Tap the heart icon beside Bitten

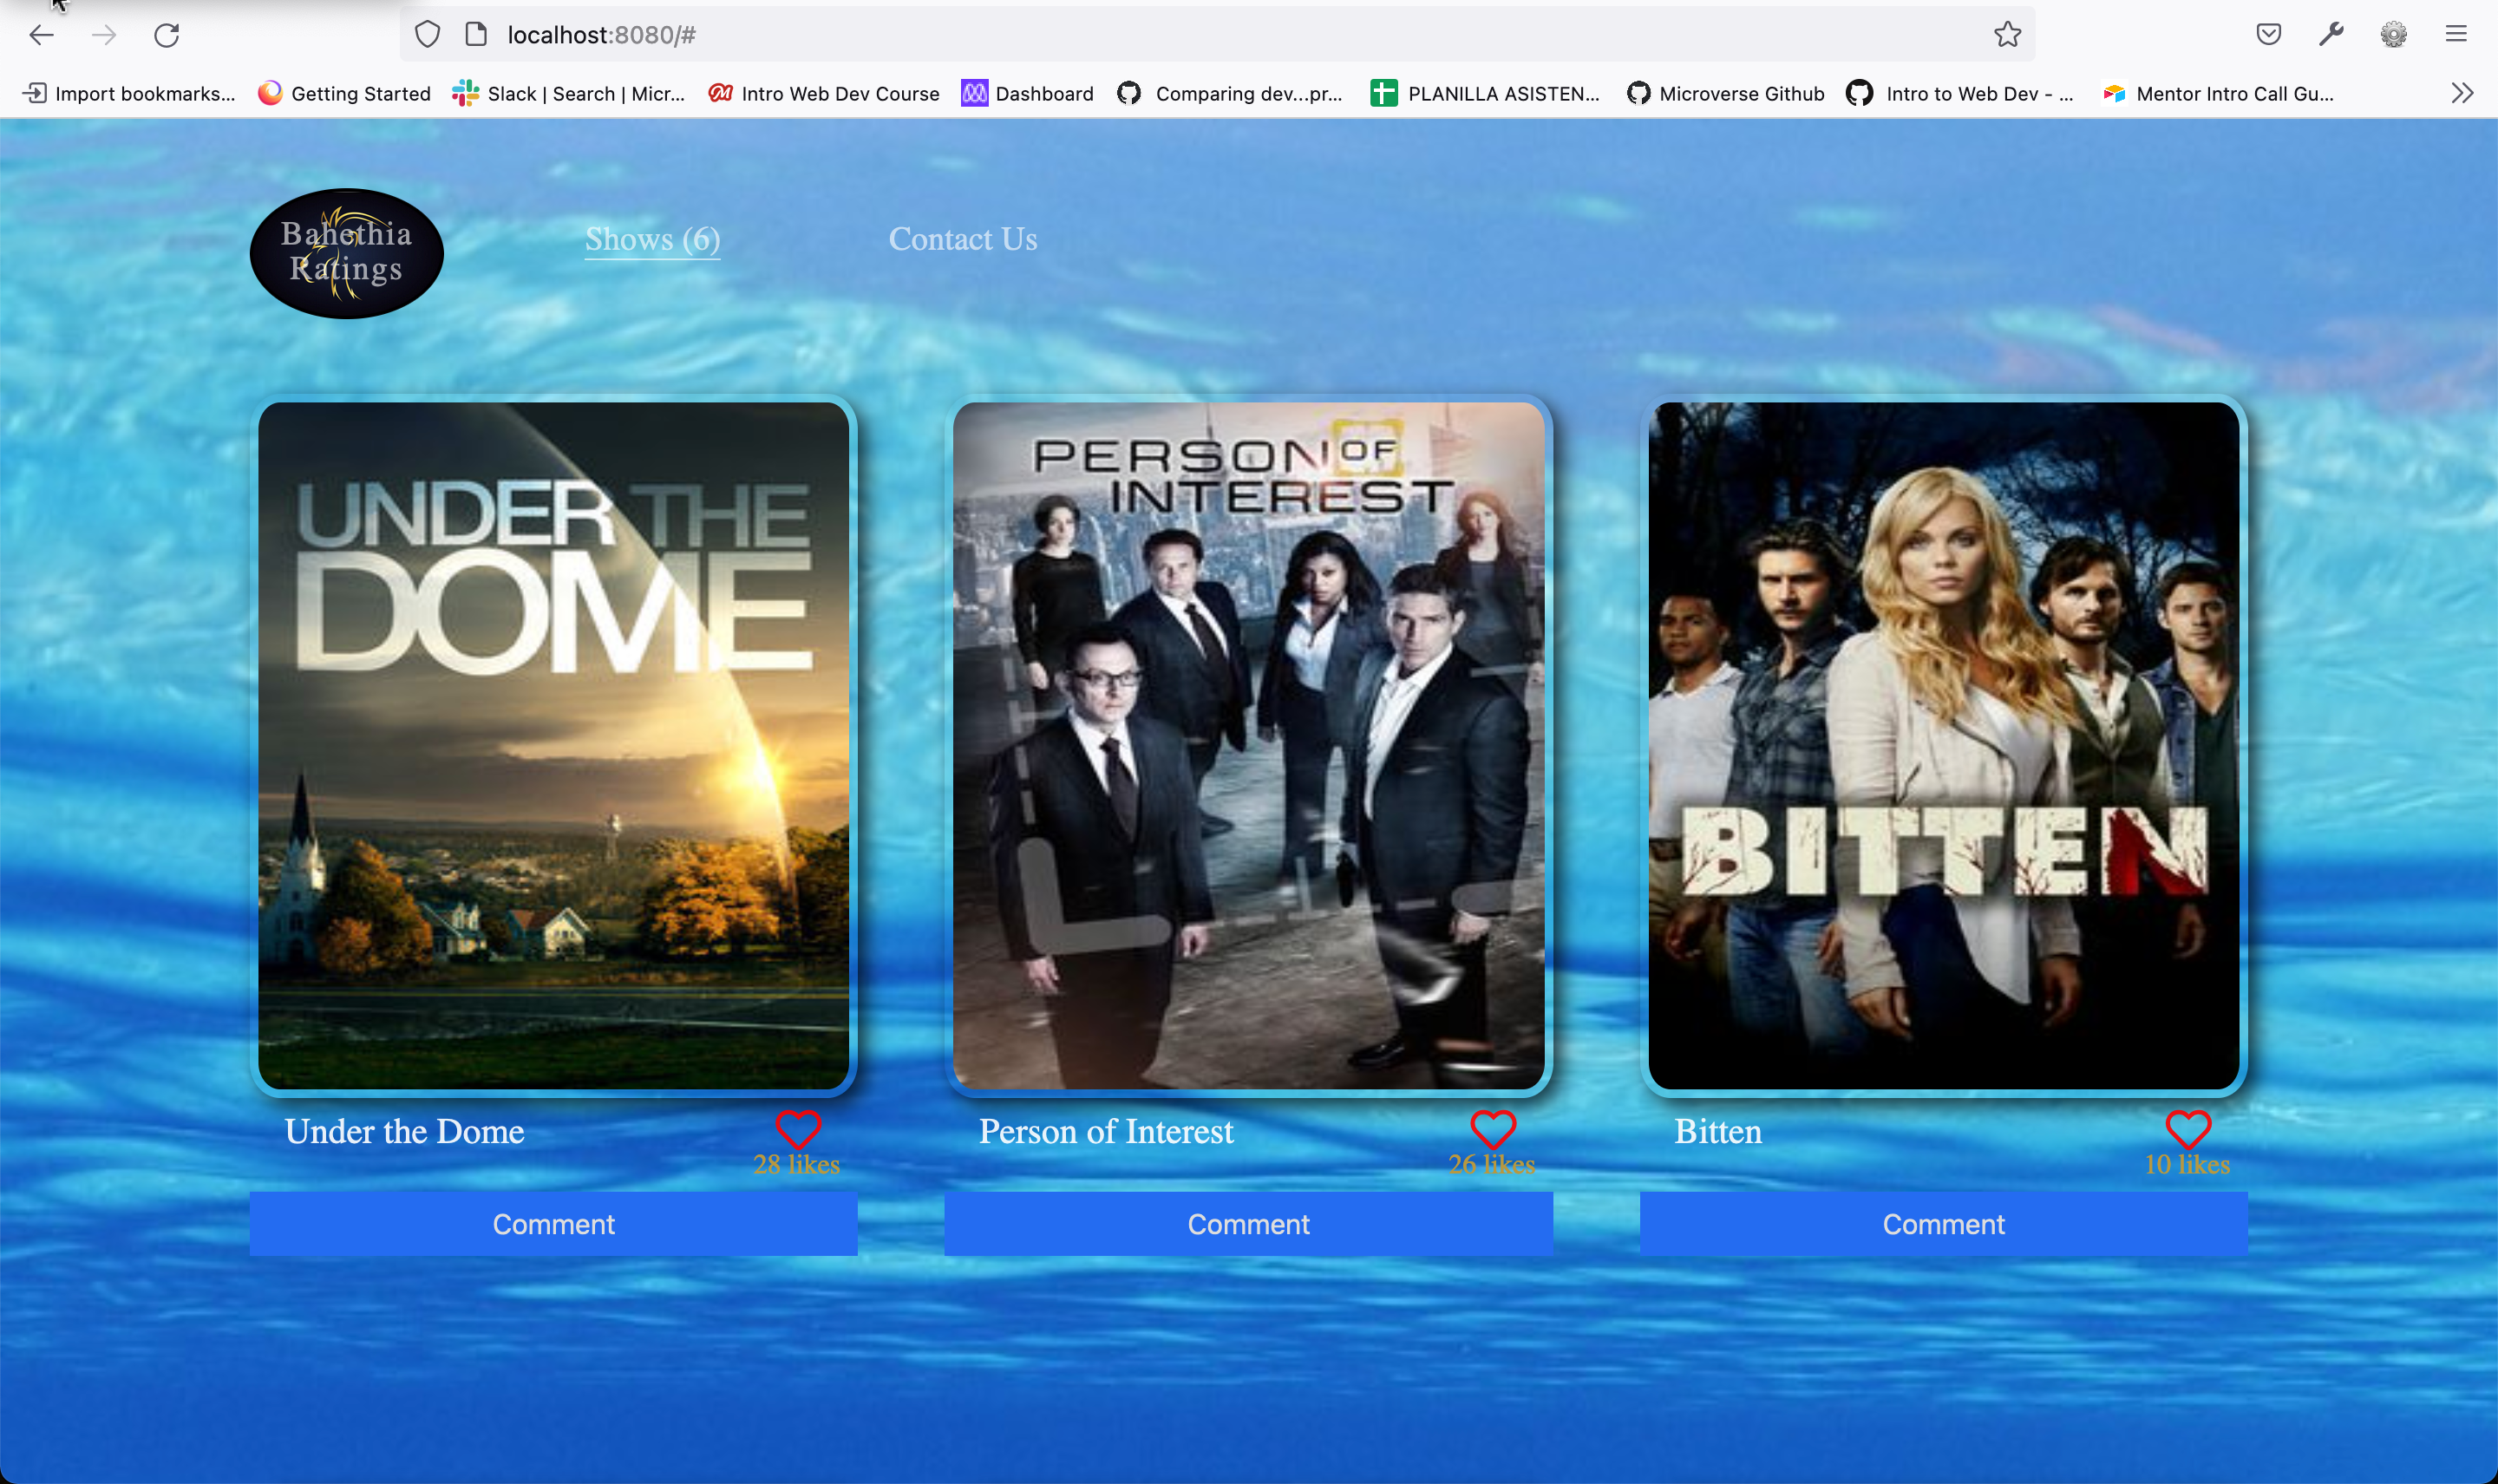click(2188, 1129)
